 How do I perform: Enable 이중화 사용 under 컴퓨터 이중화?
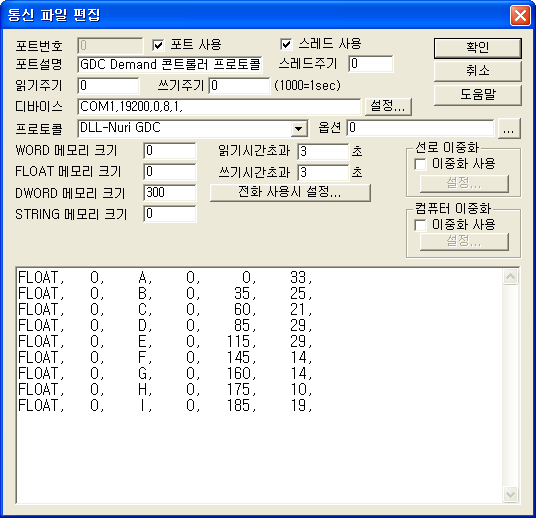point(420,225)
